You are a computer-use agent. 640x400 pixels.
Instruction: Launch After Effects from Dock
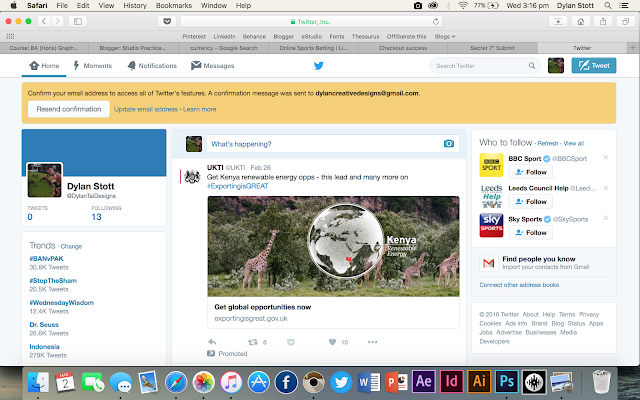pos(424,382)
